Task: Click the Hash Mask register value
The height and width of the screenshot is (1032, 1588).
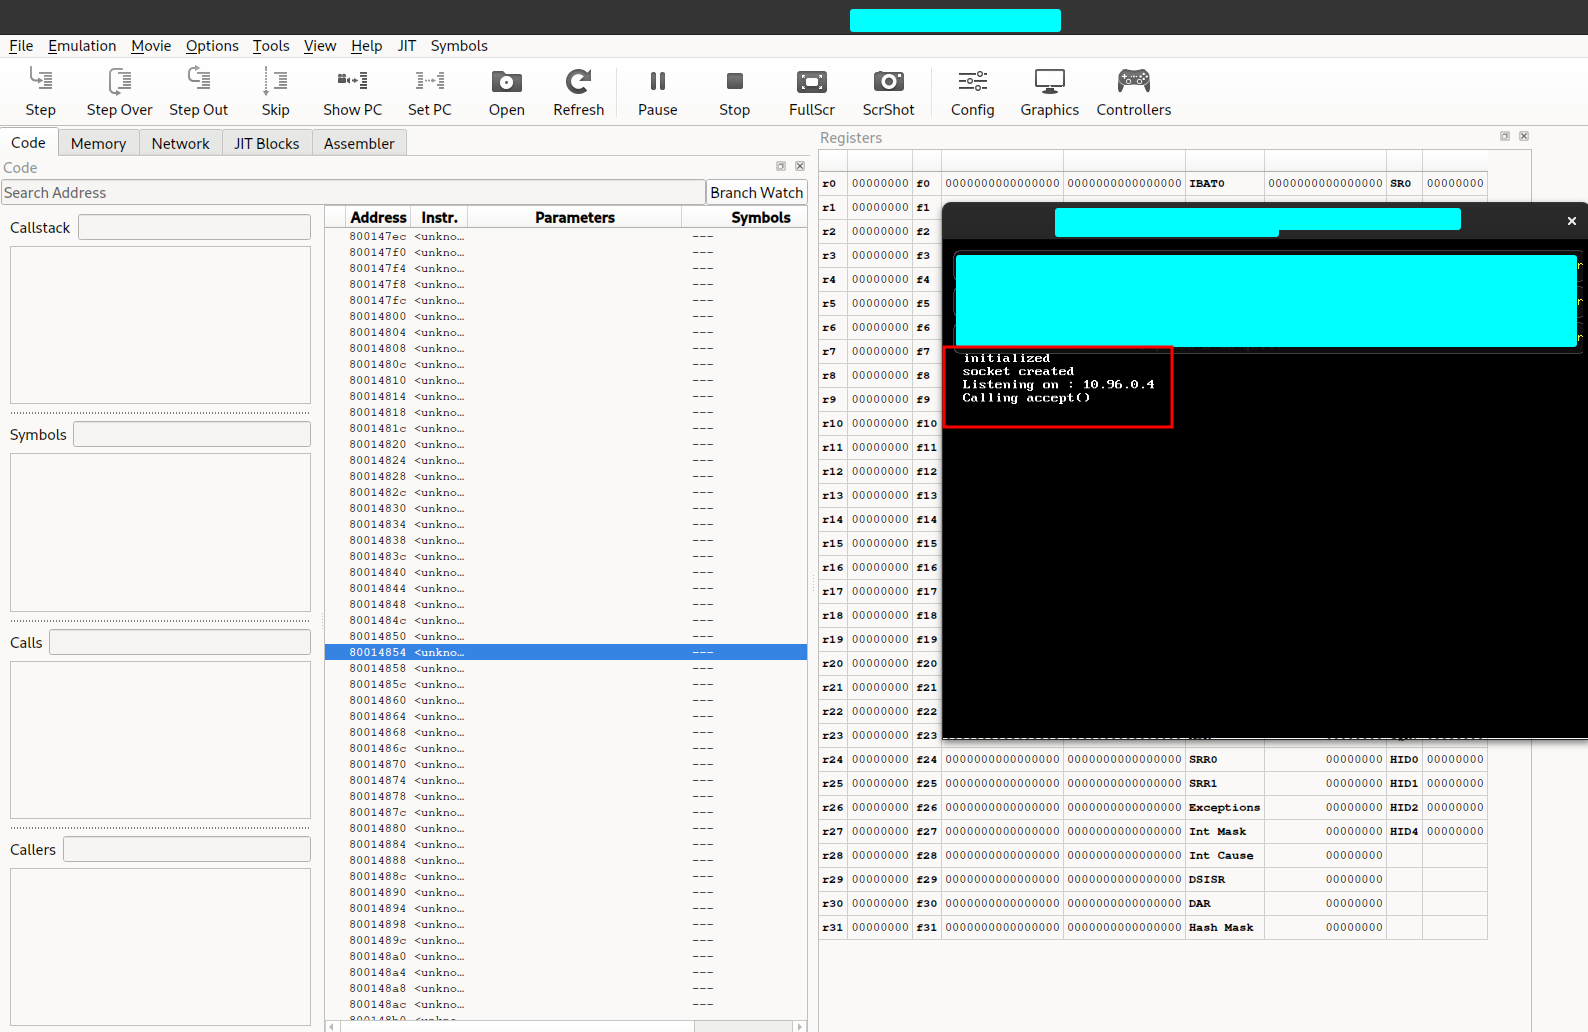Action: coord(1325,927)
